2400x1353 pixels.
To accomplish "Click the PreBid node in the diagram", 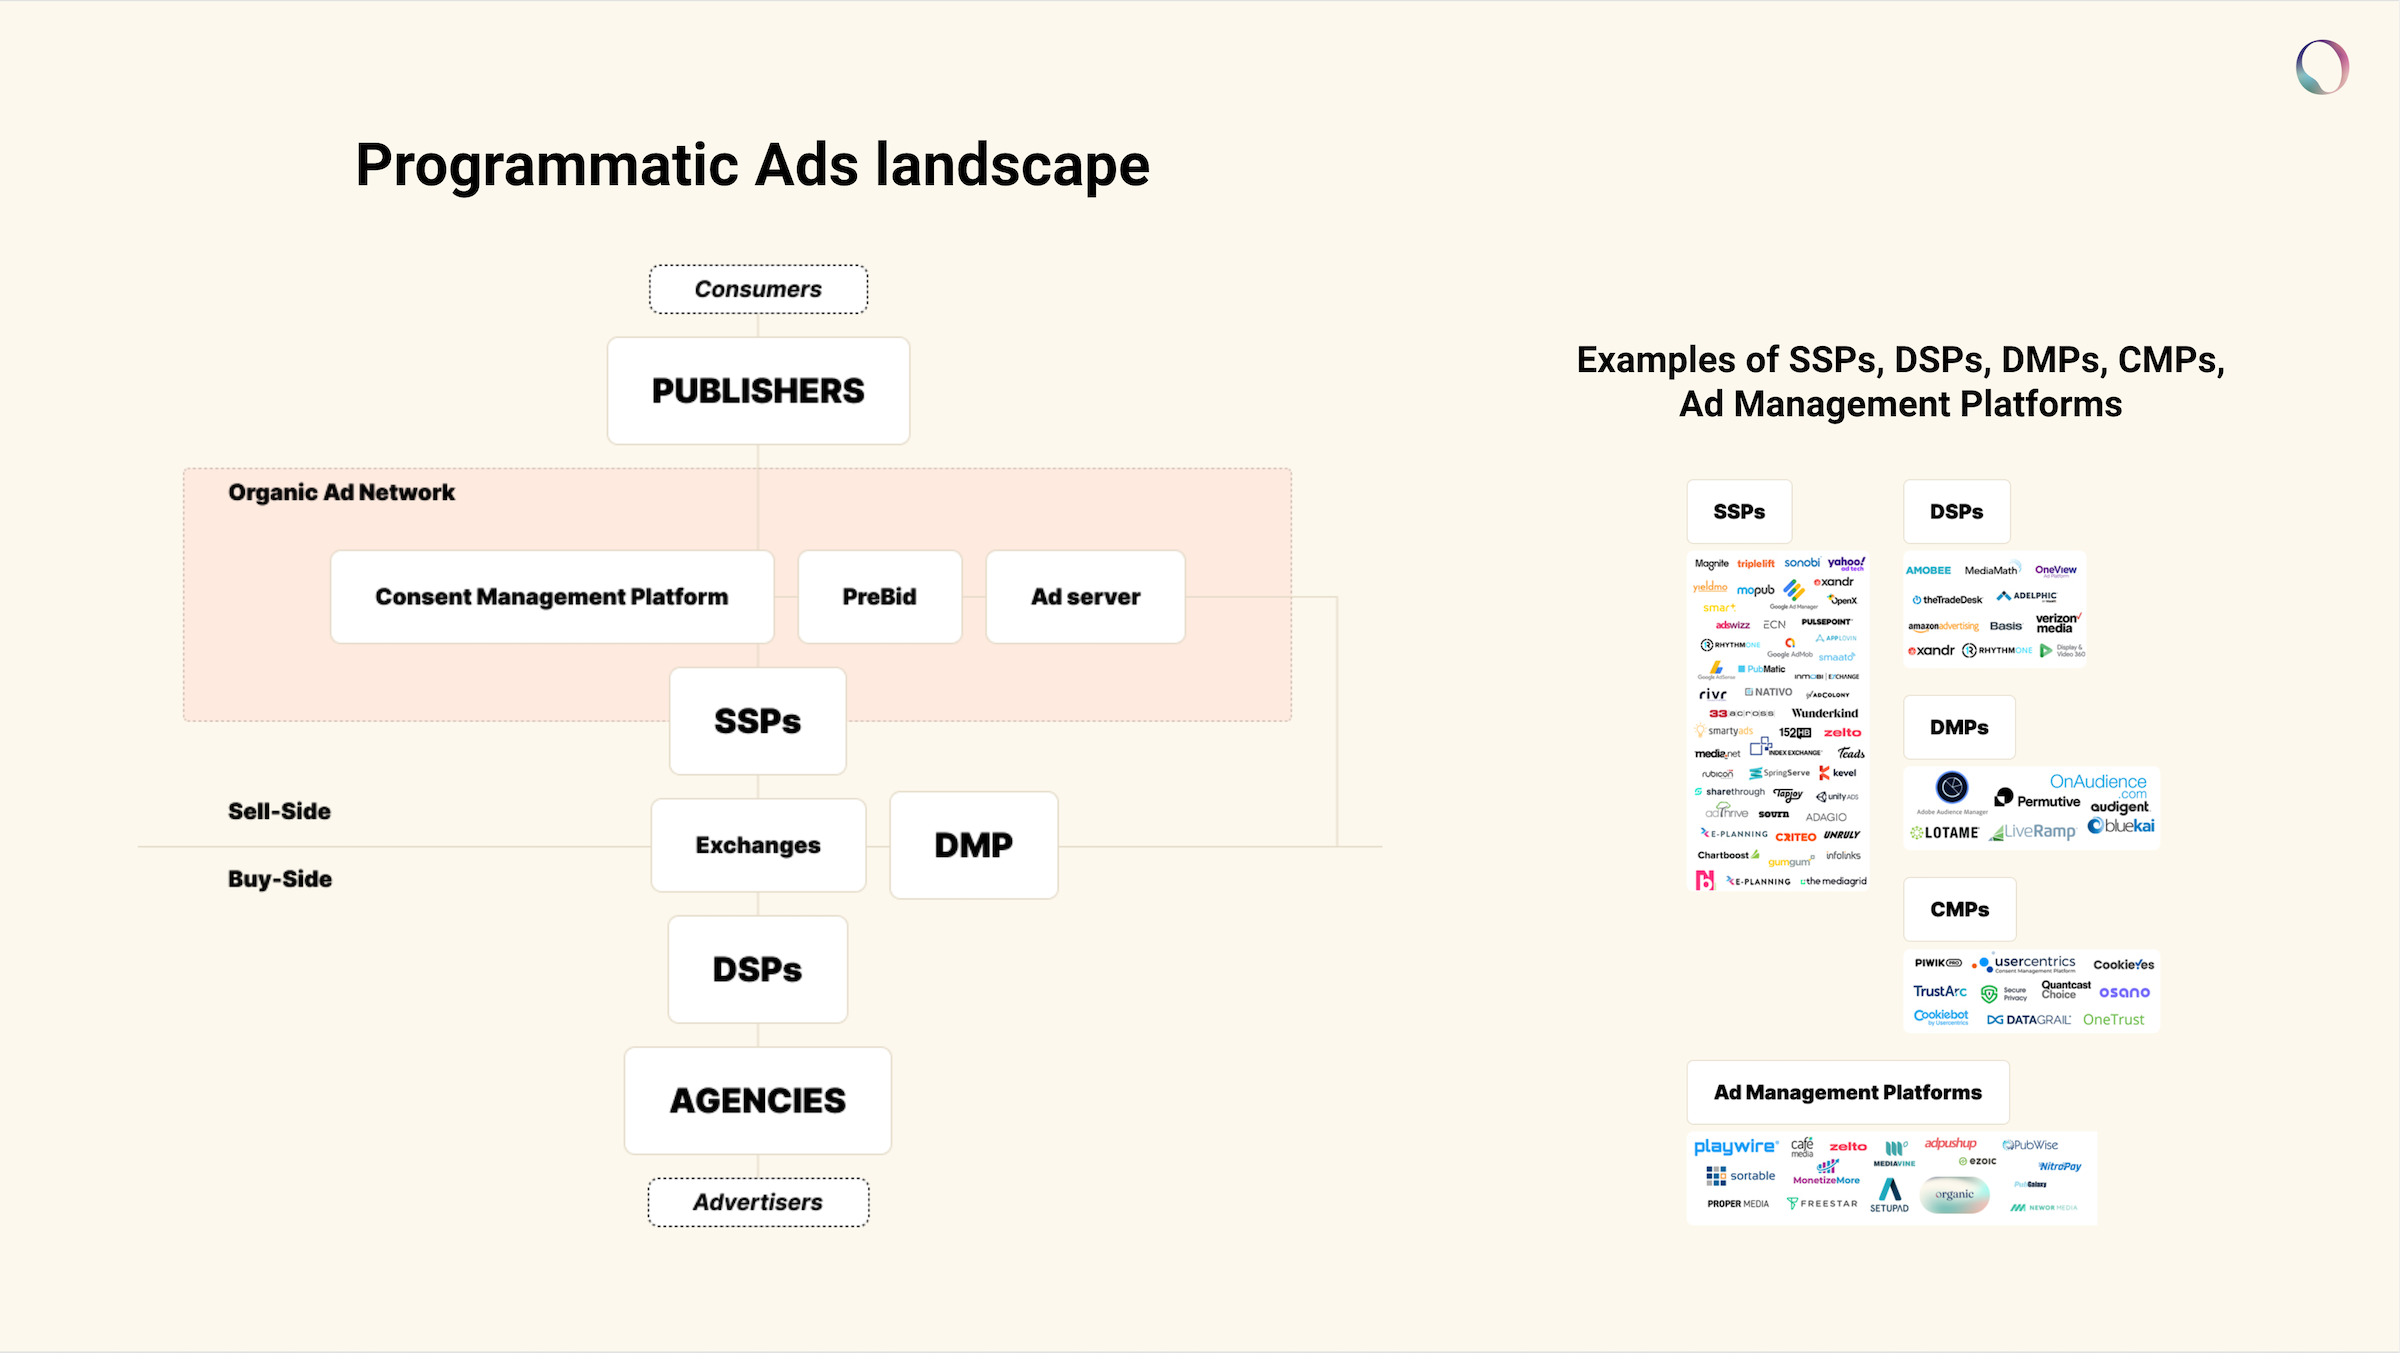I will [x=879, y=597].
